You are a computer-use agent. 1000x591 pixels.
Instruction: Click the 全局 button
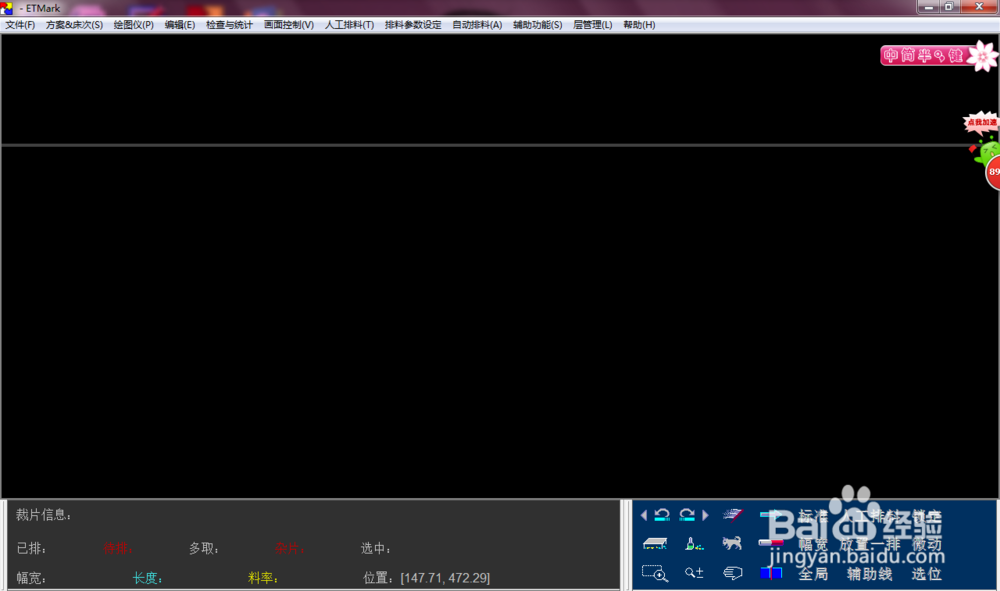[x=813, y=574]
